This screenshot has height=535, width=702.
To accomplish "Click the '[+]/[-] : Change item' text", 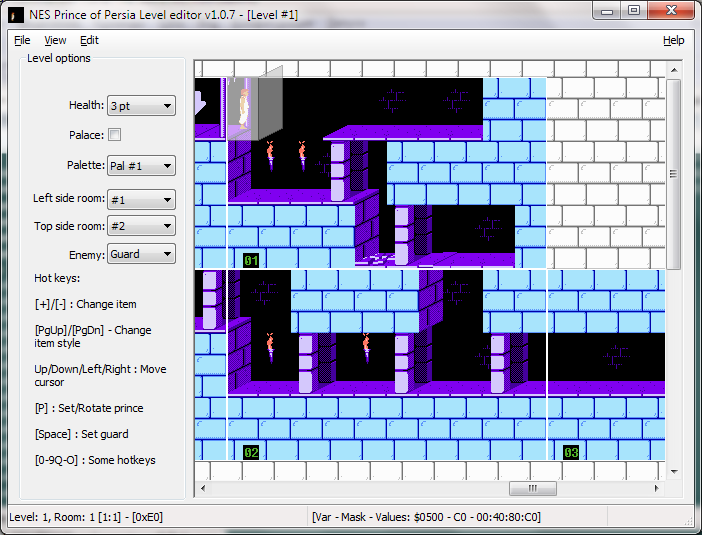I will (x=86, y=304).
